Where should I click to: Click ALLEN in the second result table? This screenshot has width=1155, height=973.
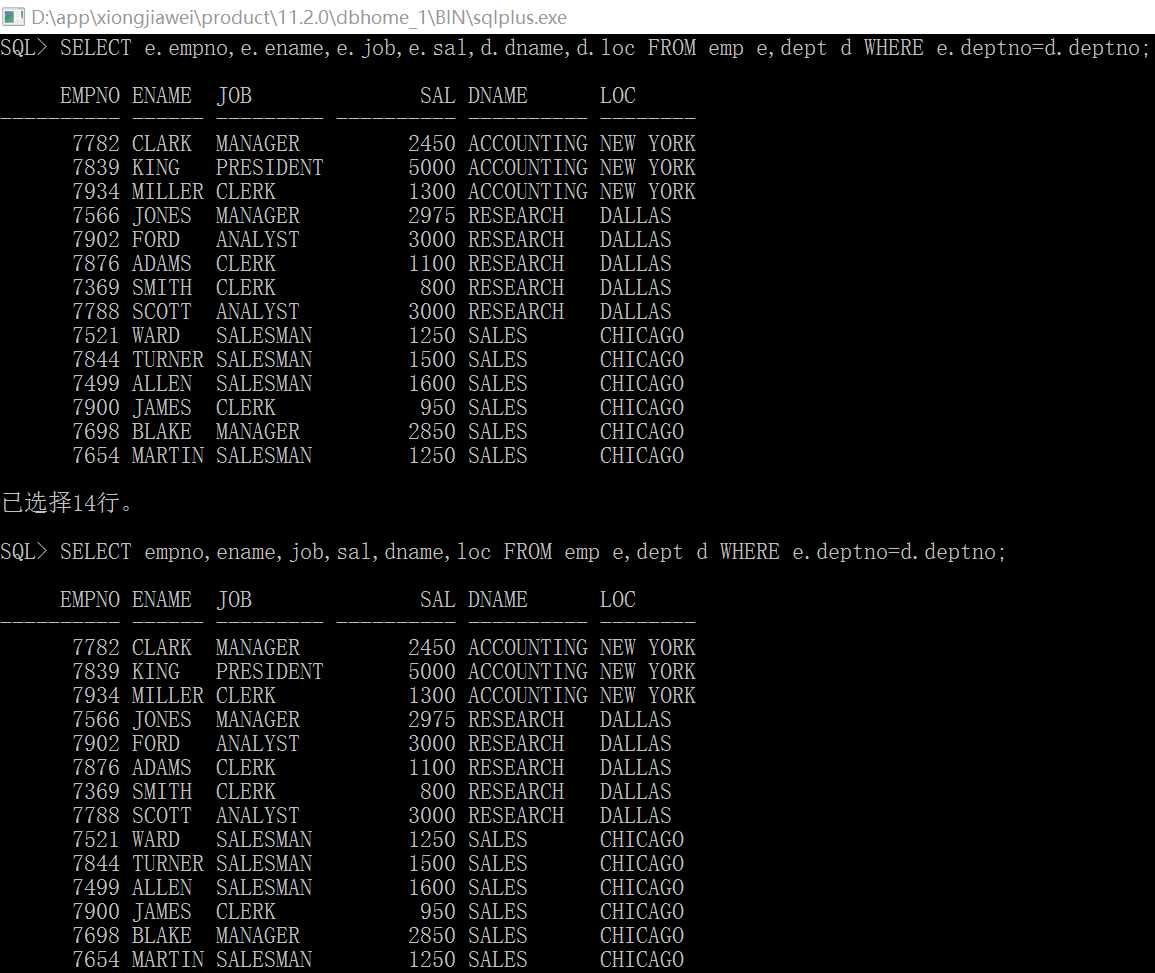point(162,888)
